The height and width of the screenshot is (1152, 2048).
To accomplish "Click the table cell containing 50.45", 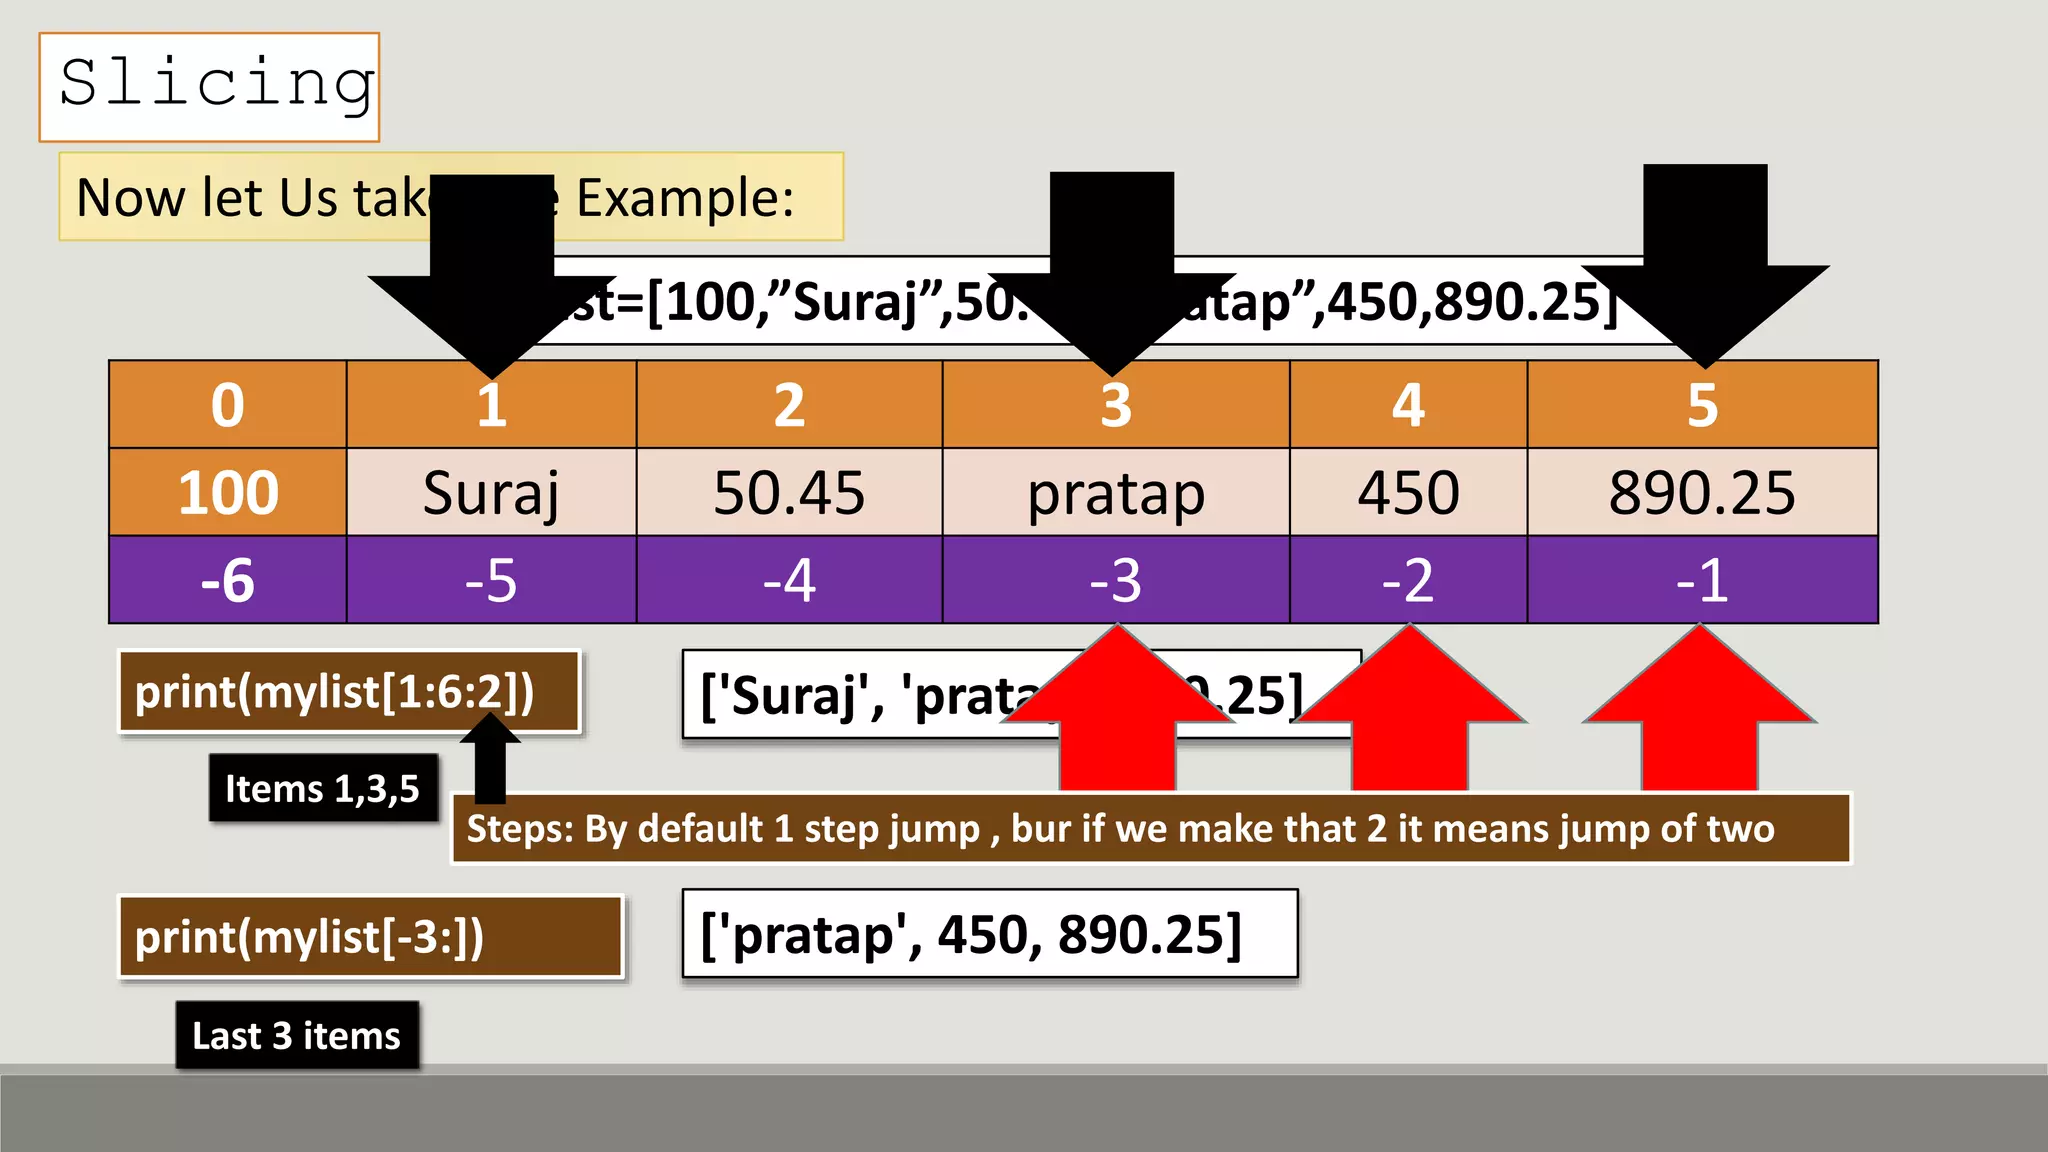I will pos(789,492).
